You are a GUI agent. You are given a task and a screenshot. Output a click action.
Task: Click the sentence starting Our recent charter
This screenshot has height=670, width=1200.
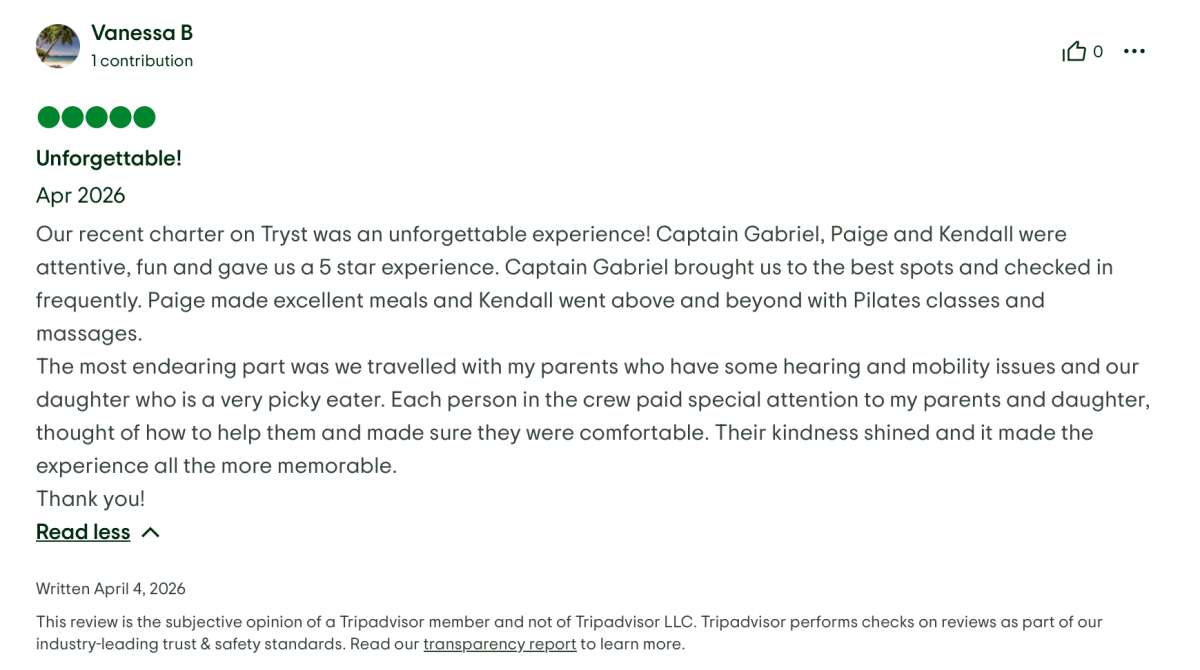click(340, 234)
